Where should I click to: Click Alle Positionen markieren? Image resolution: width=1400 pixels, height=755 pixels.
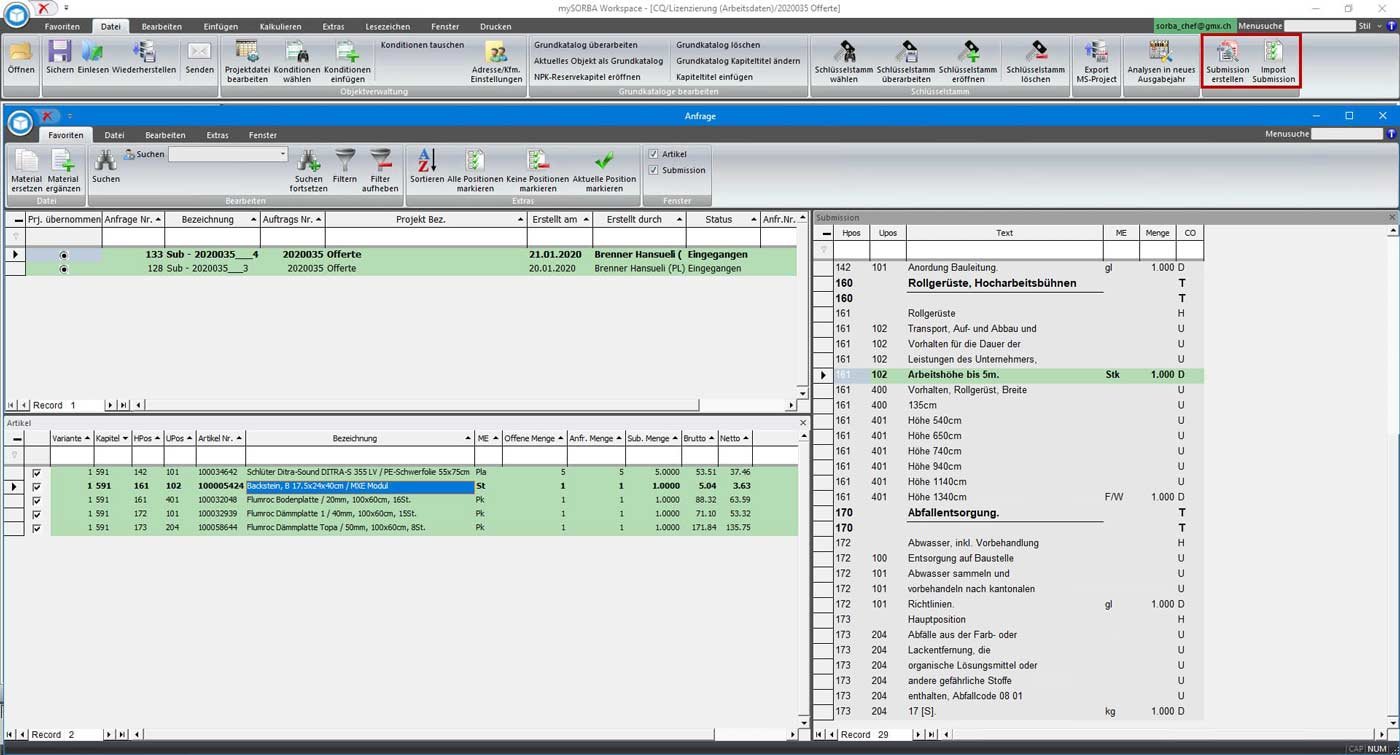coord(475,170)
